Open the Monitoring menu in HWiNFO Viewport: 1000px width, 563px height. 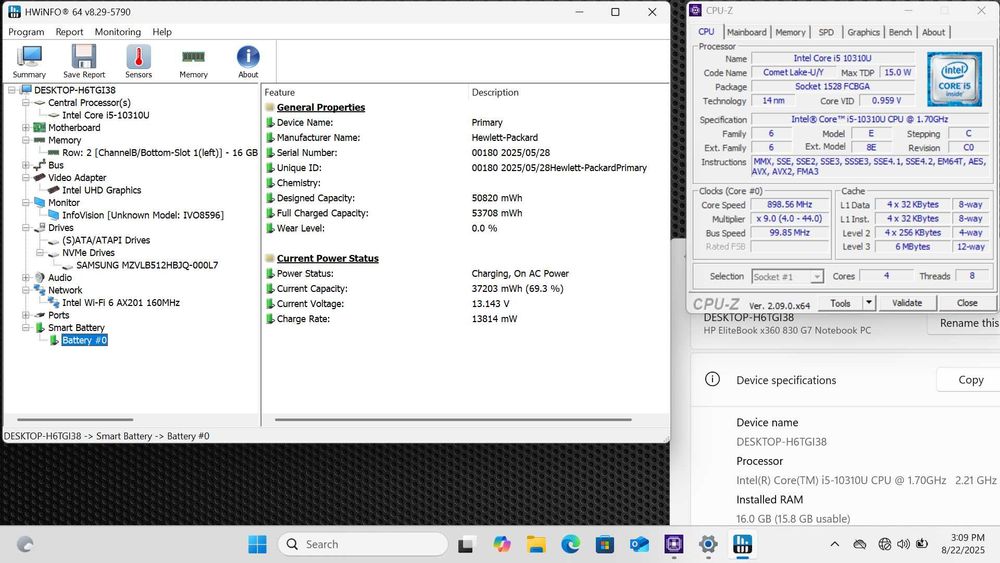pyautogui.click(x=117, y=32)
